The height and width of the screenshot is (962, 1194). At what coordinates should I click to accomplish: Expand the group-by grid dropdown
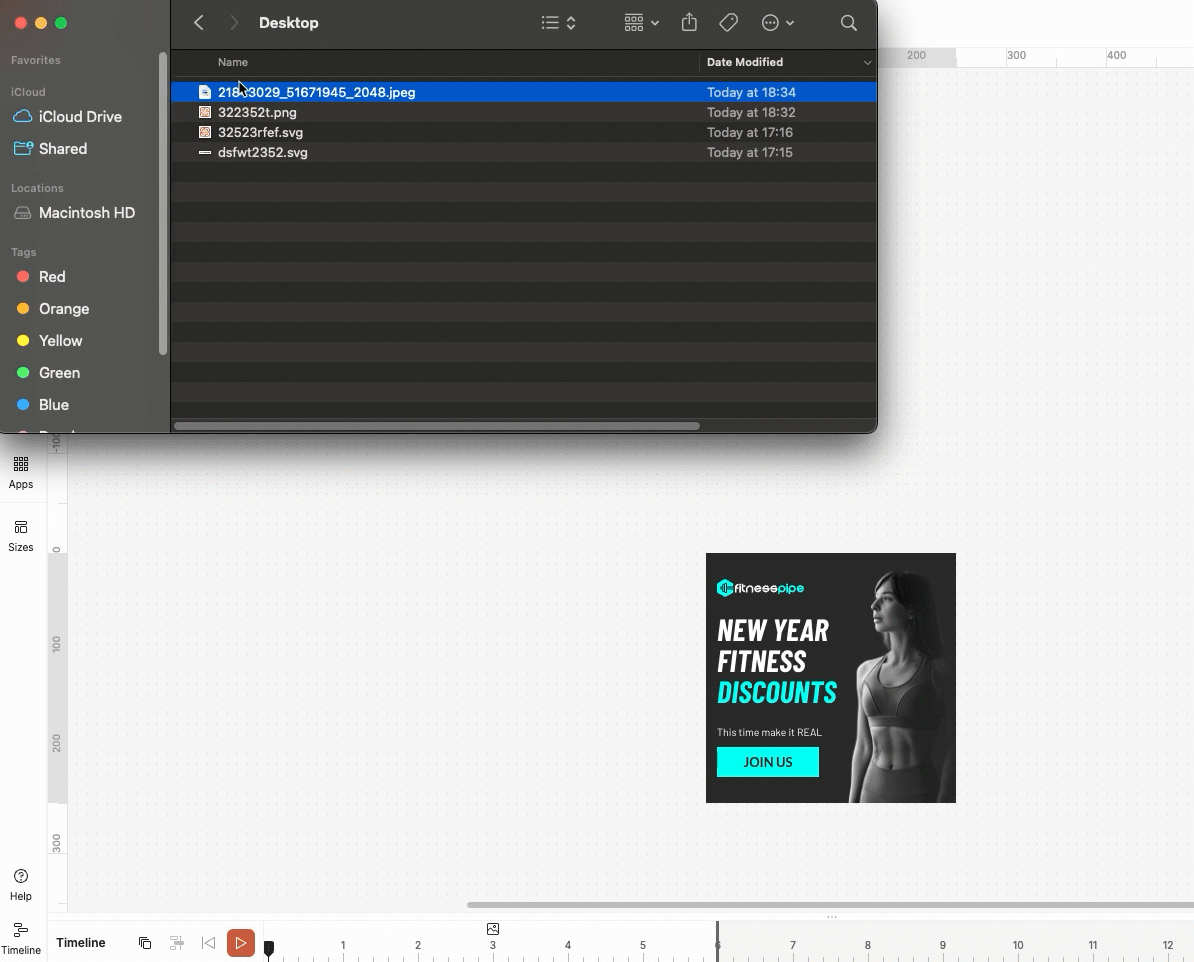pos(641,23)
